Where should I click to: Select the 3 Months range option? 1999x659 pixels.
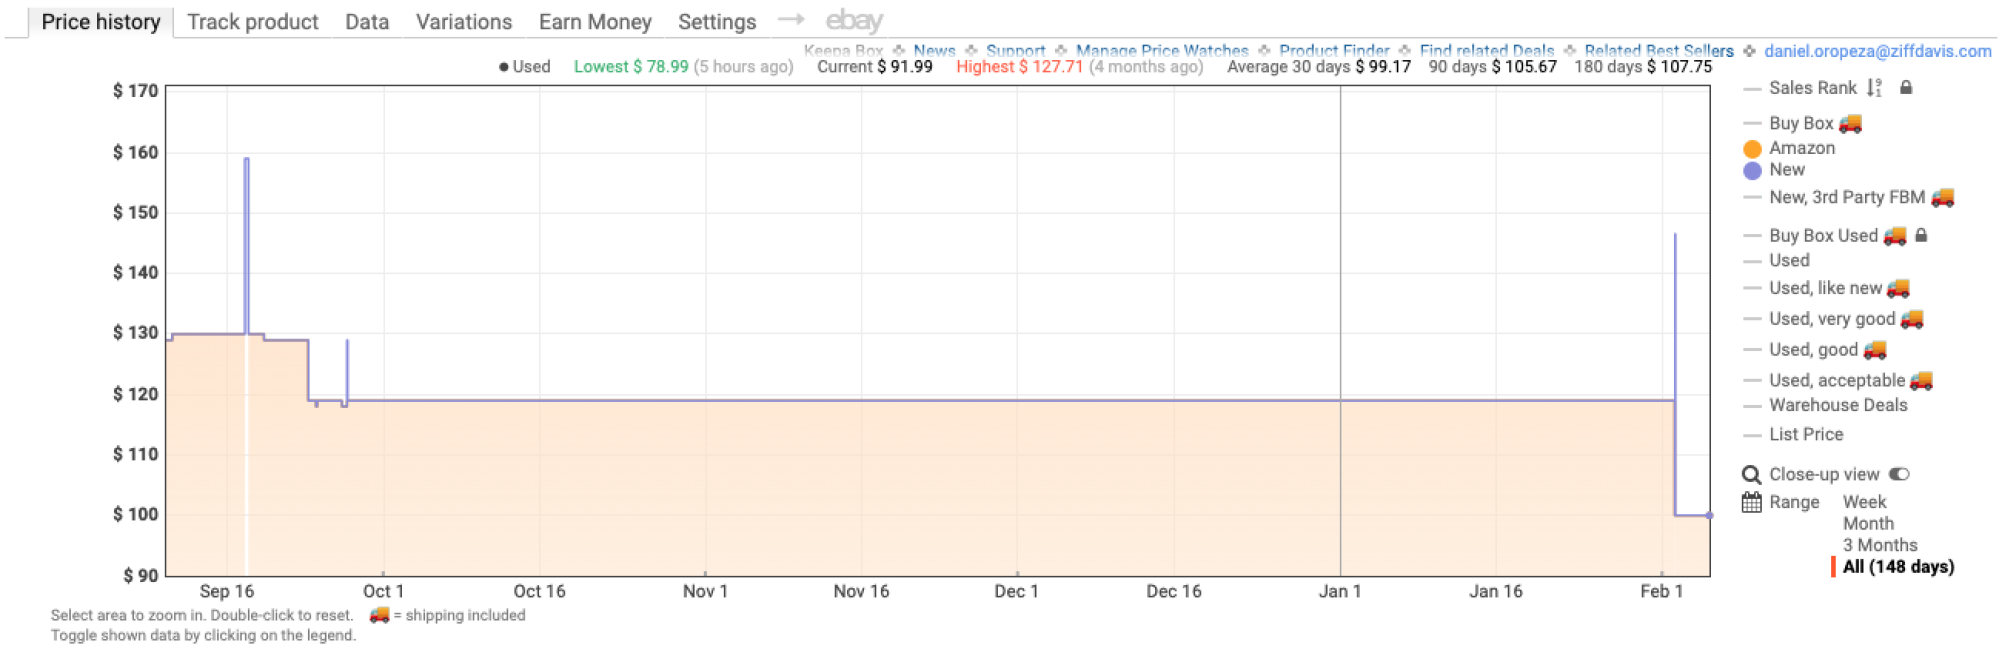pos(1879,545)
